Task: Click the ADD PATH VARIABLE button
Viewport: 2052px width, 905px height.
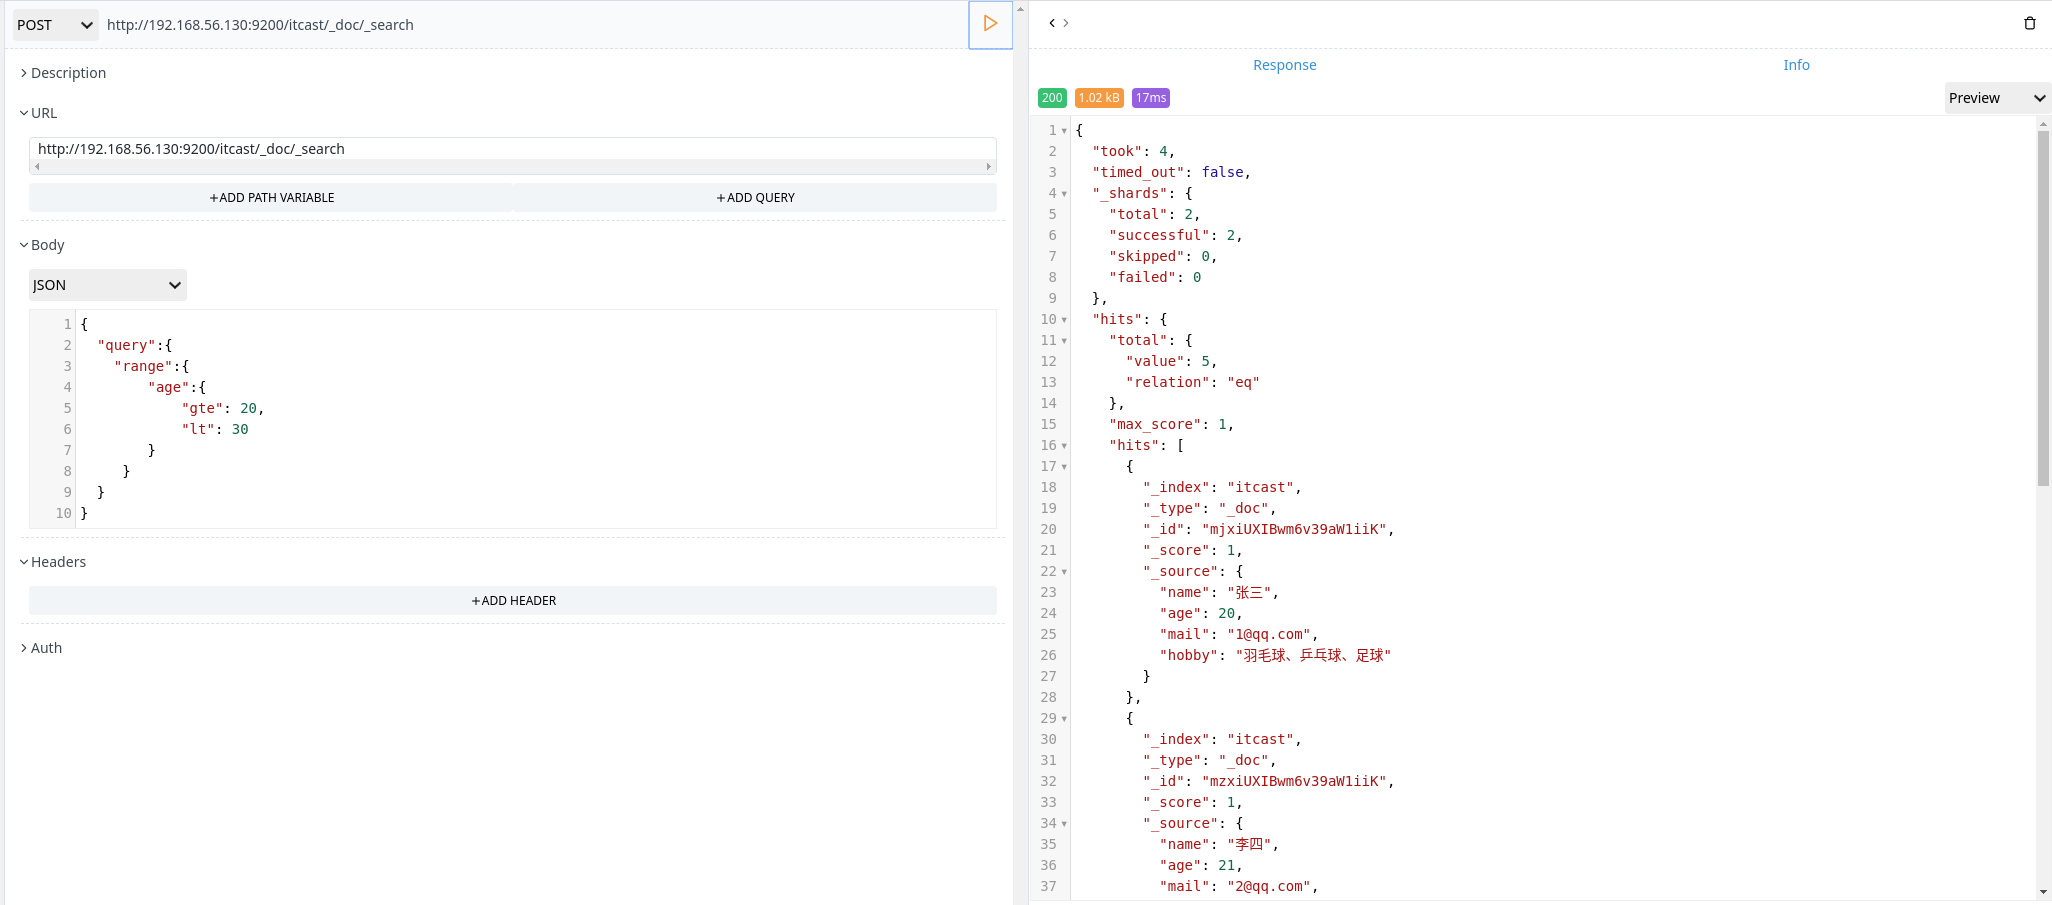Action: point(271,197)
